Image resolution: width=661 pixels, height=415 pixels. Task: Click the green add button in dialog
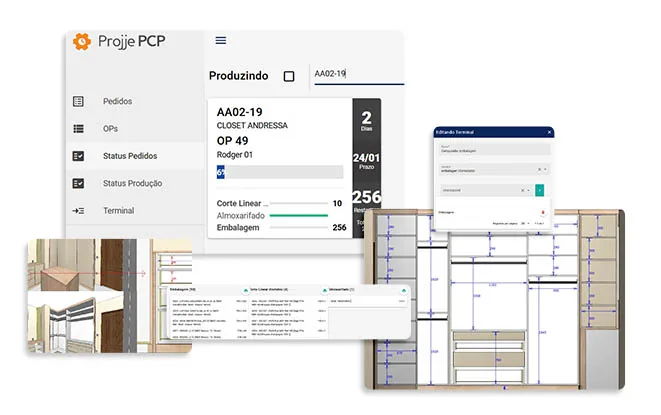point(541,190)
